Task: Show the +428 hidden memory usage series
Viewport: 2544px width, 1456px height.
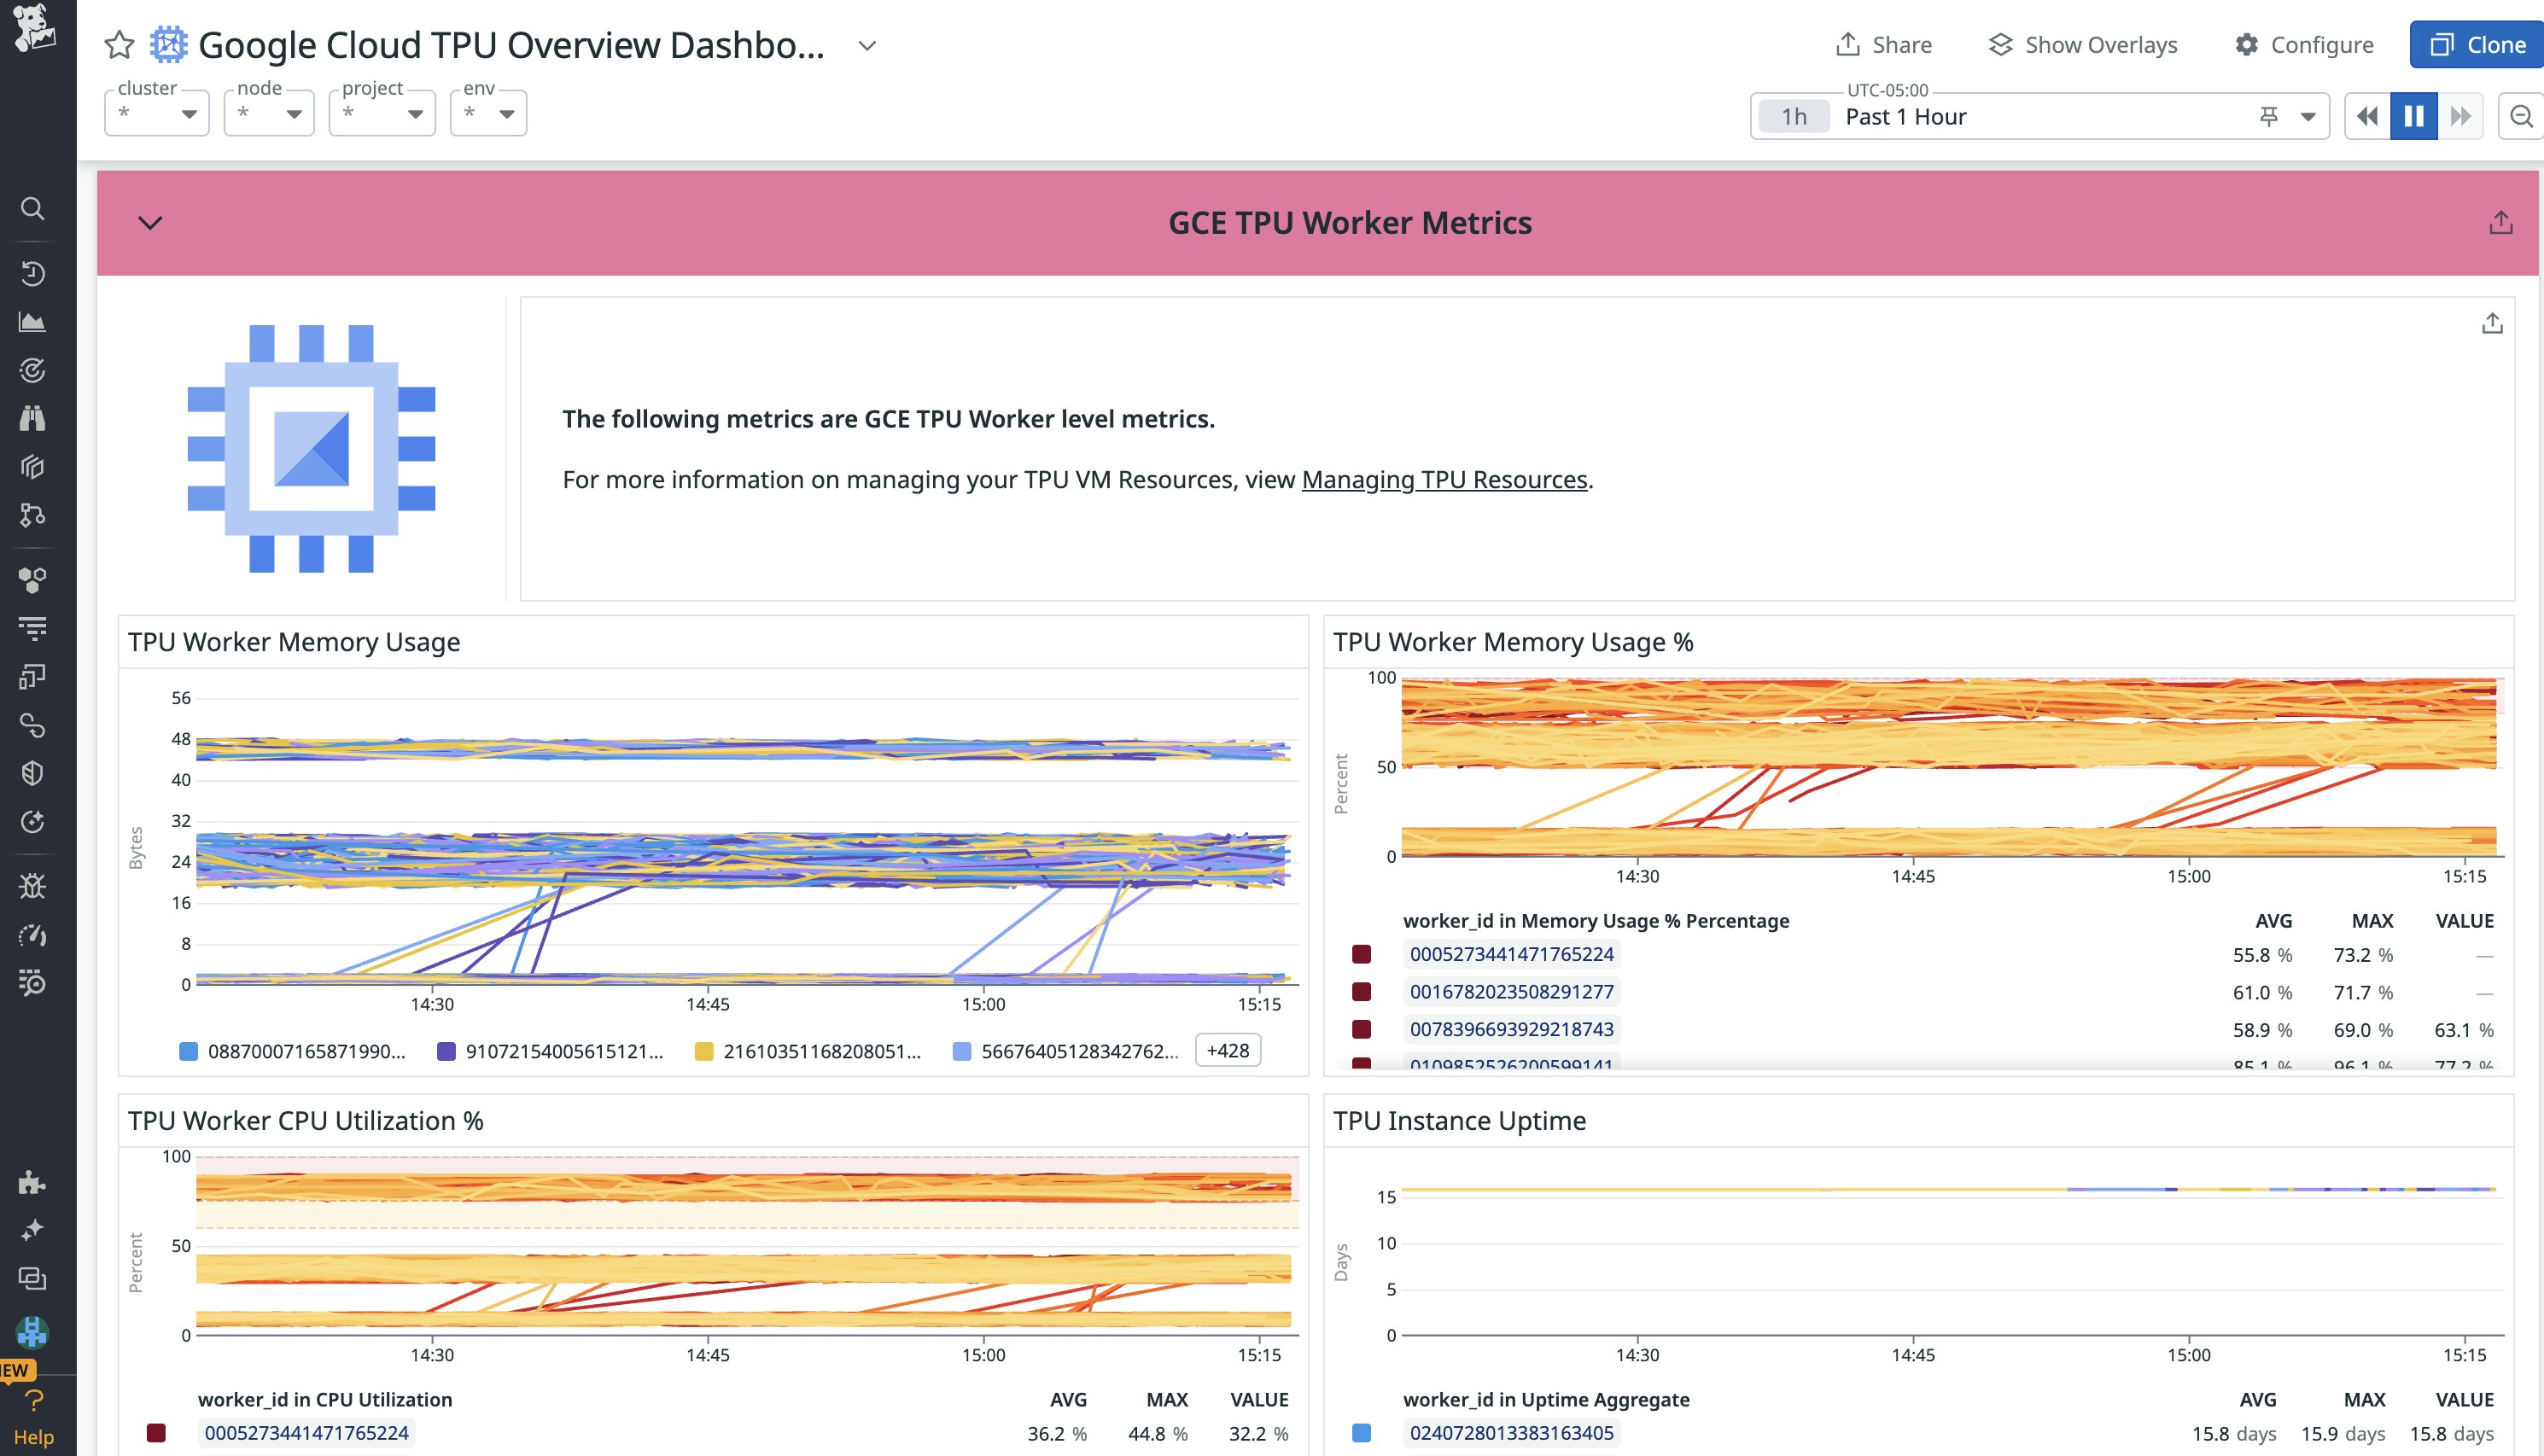Action: [x=1227, y=1050]
